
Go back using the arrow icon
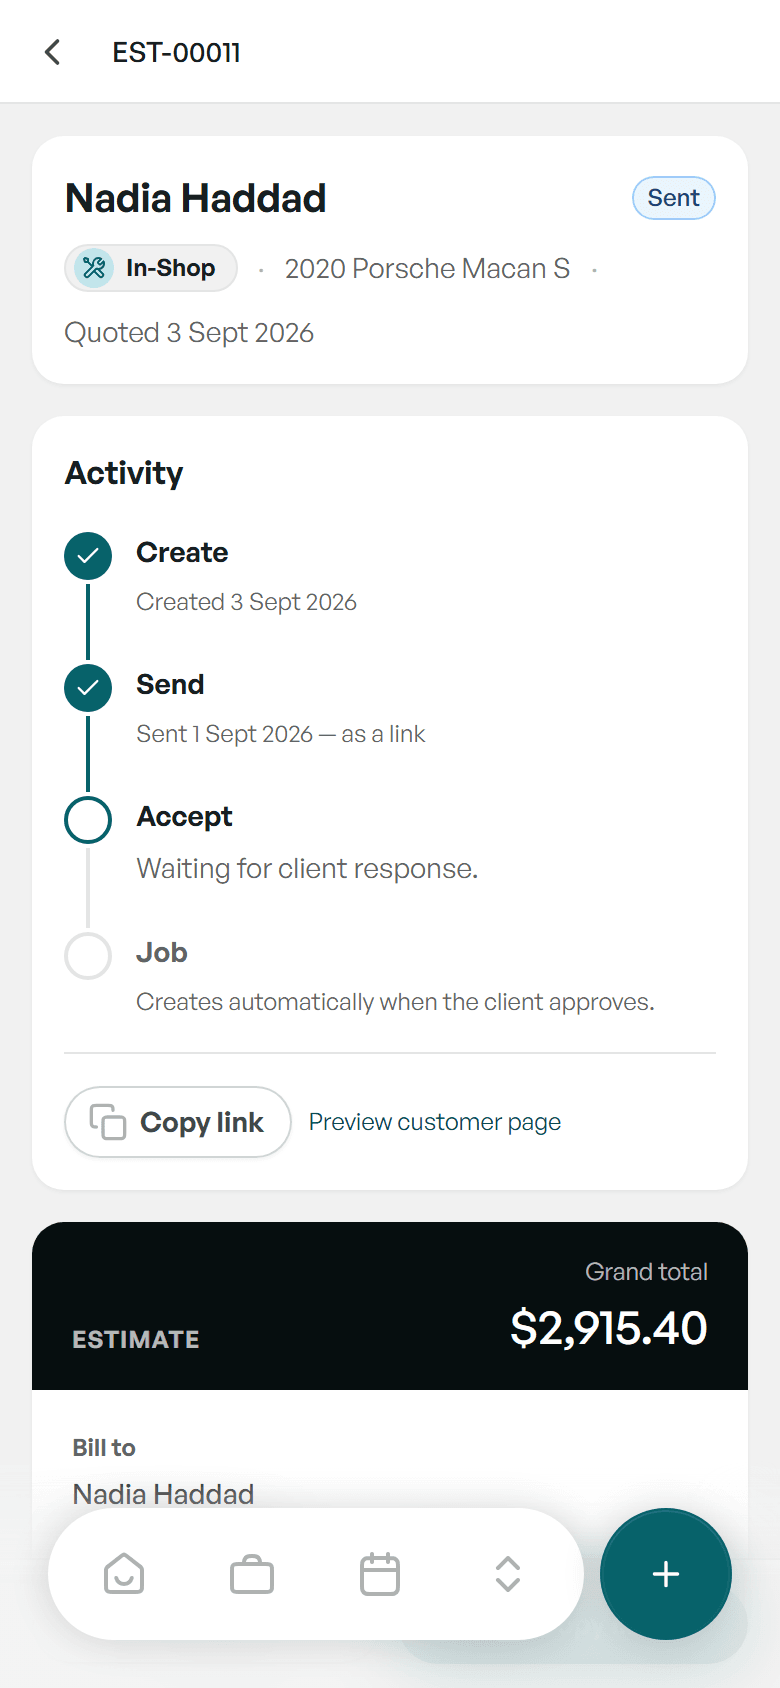(53, 52)
